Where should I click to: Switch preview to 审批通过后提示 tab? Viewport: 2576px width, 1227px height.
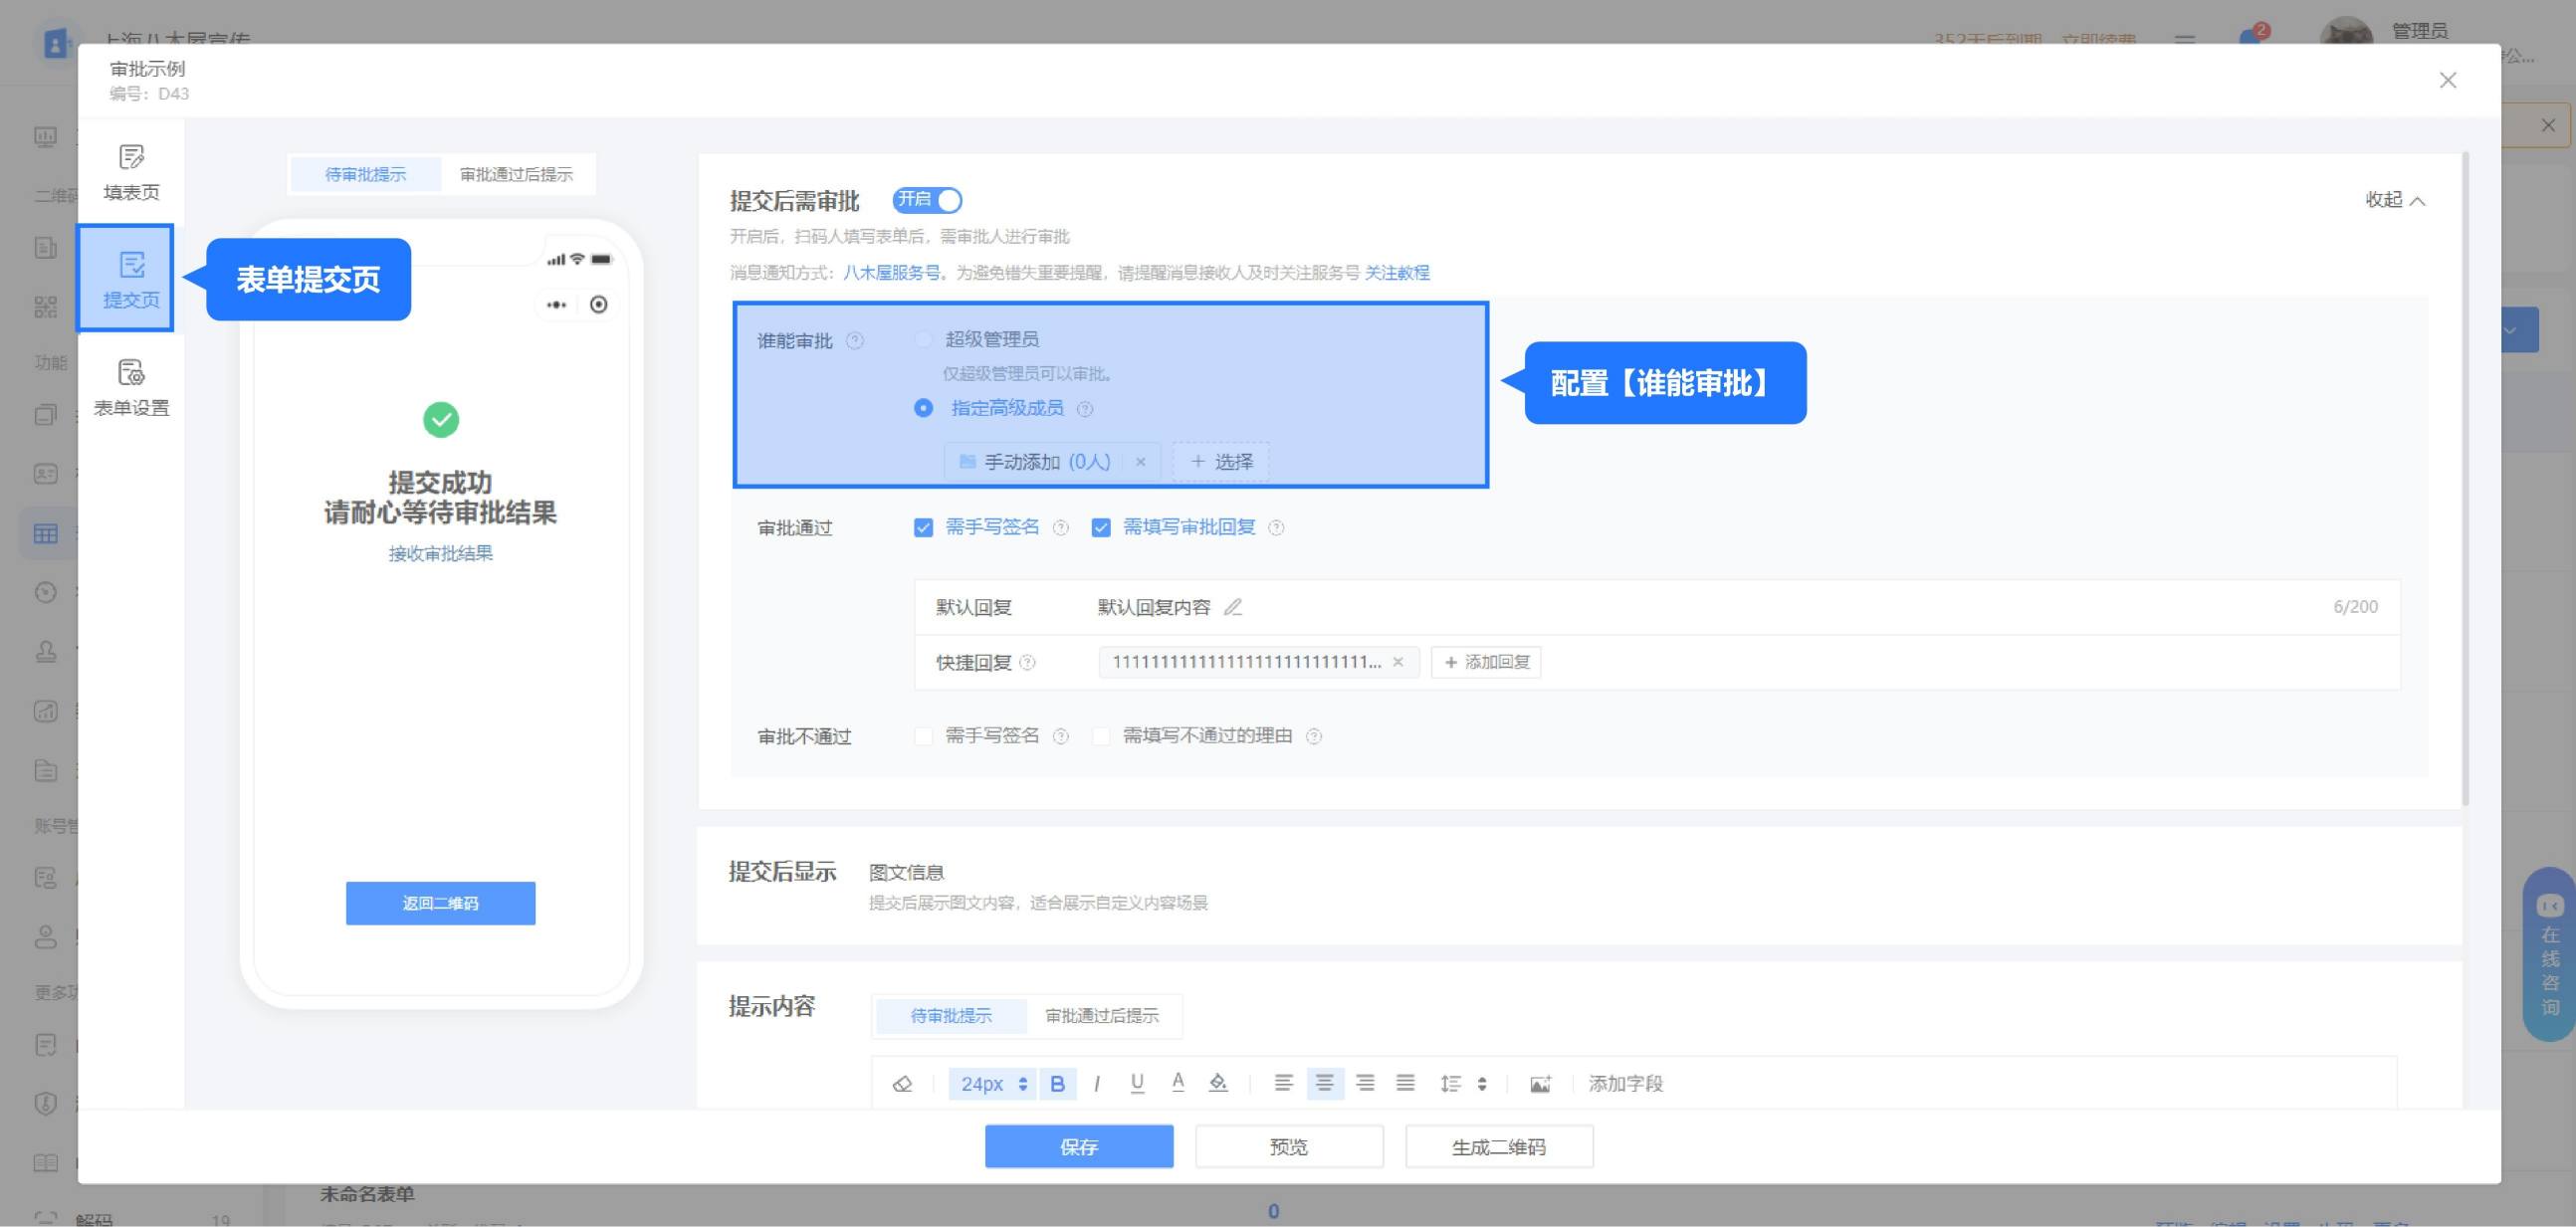tap(516, 175)
